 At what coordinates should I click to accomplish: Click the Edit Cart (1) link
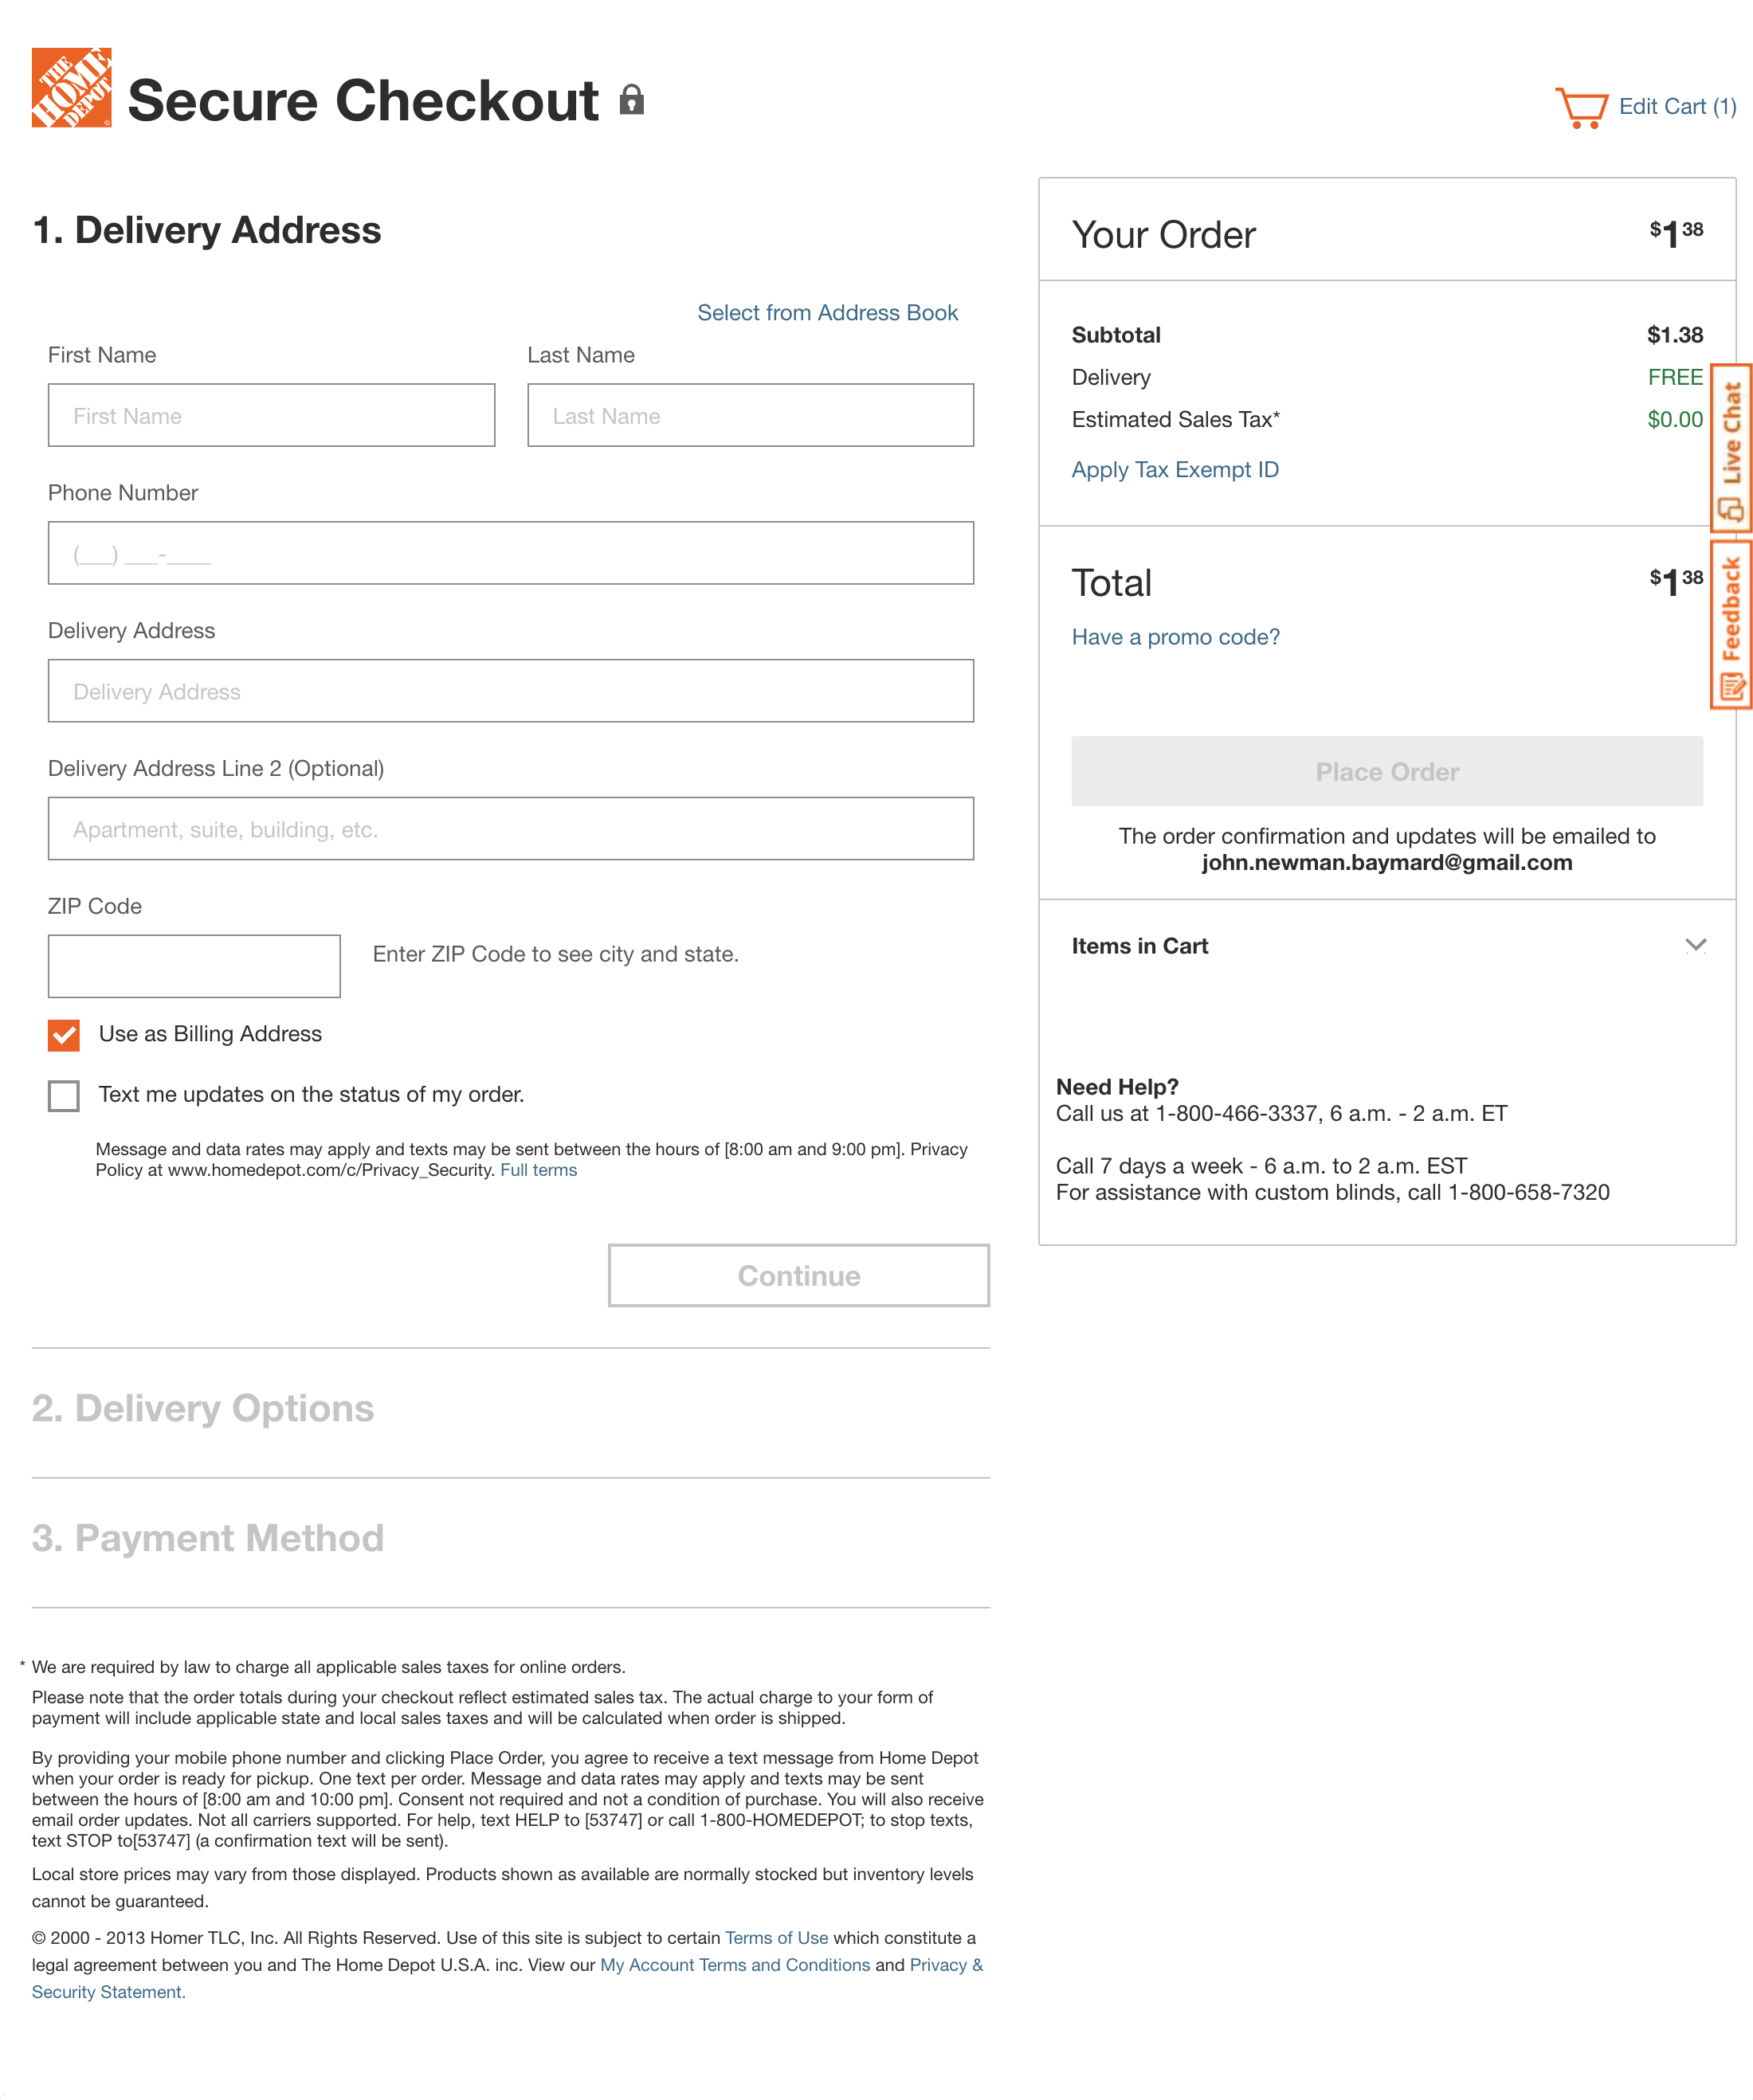pos(1677,107)
